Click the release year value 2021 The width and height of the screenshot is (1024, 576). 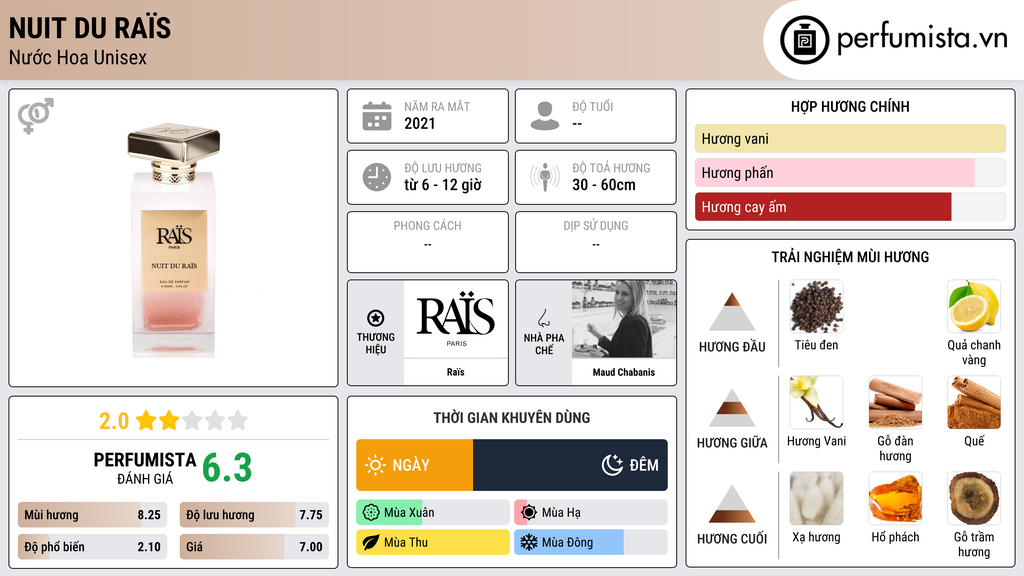419,123
